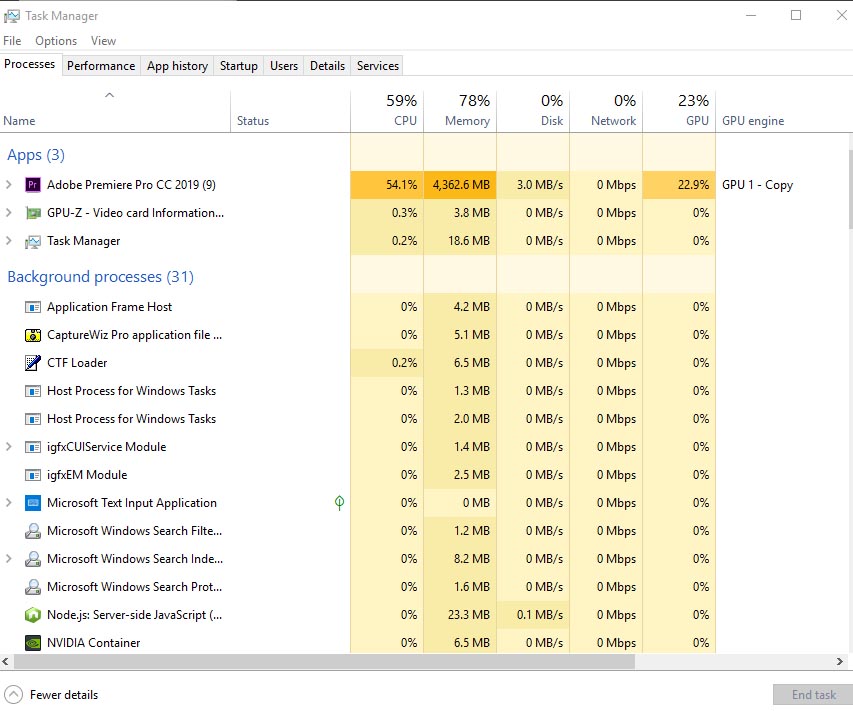Click the GPU-Z video card icon
Image resolution: width=853 pixels, height=711 pixels.
click(33, 213)
